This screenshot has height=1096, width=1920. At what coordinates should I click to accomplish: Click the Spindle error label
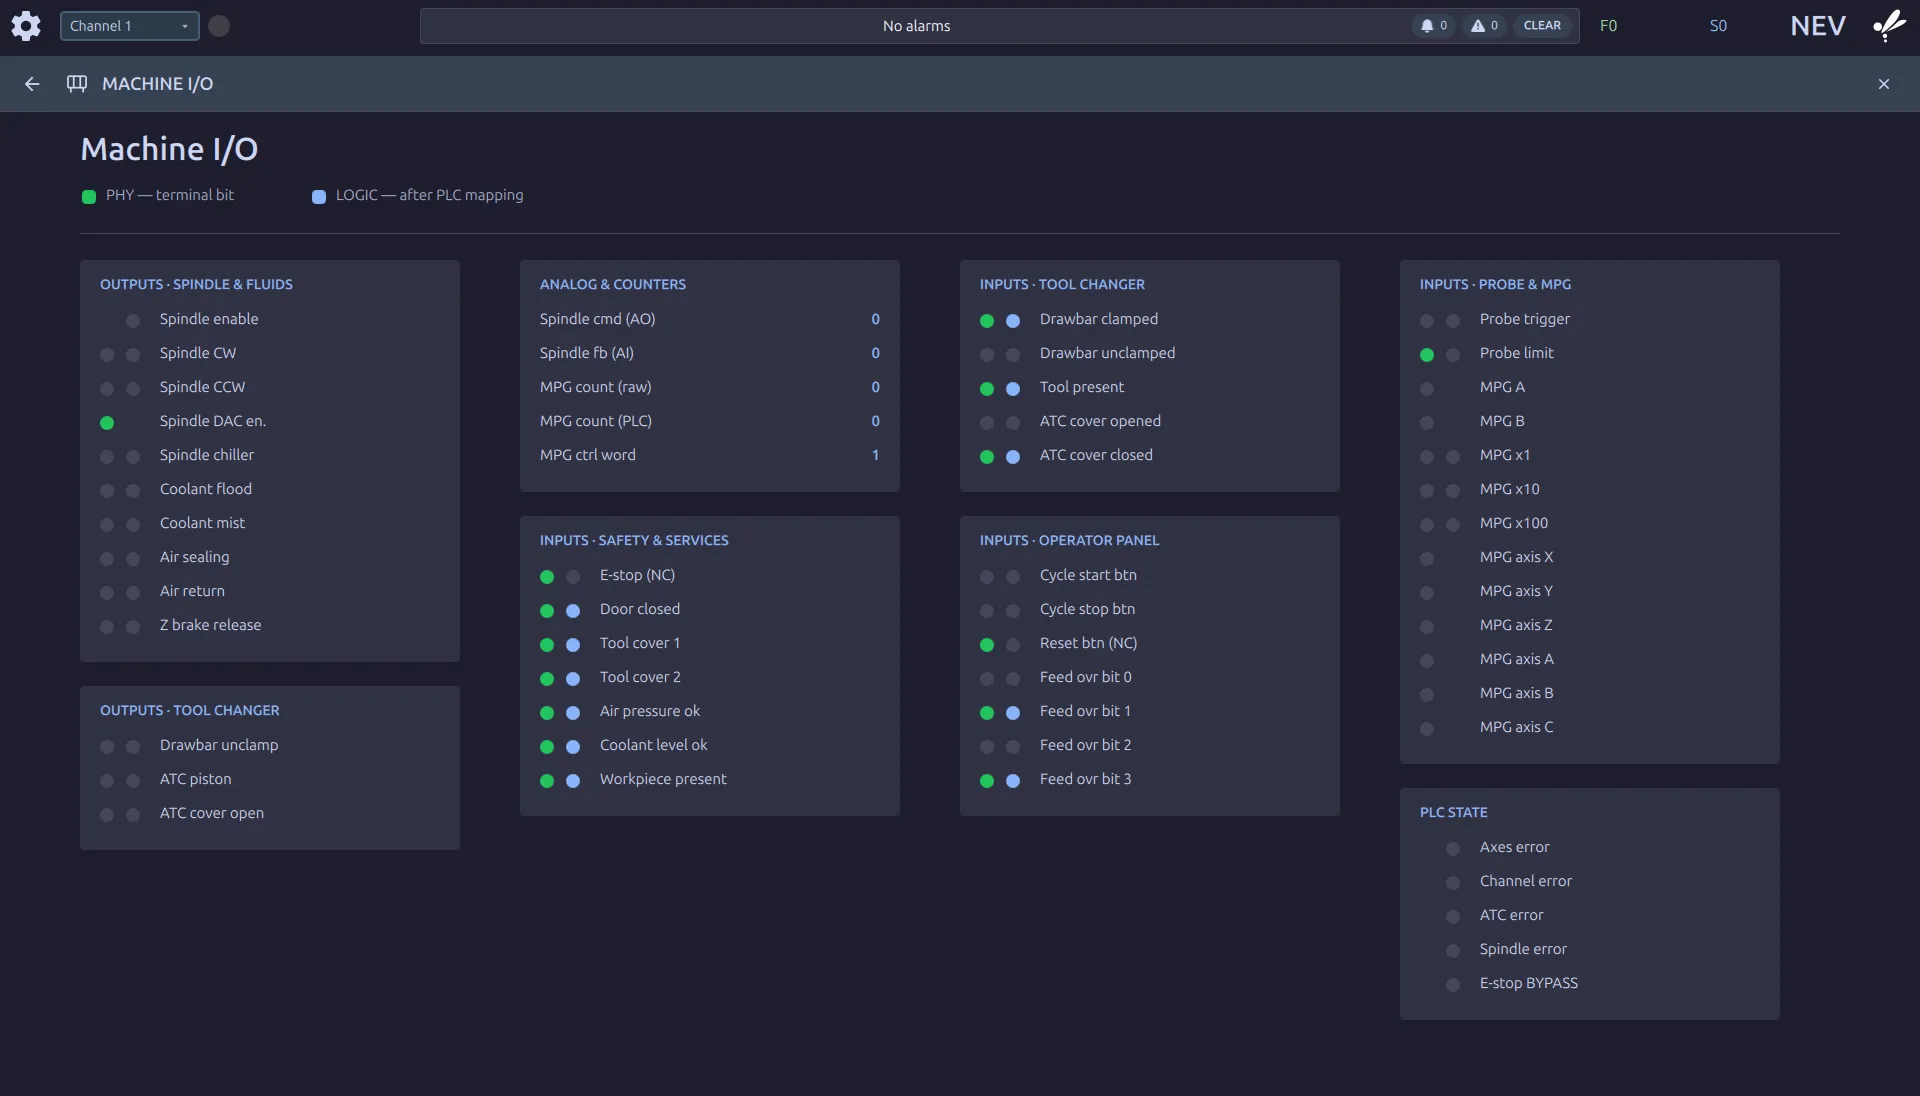(1523, 949)
